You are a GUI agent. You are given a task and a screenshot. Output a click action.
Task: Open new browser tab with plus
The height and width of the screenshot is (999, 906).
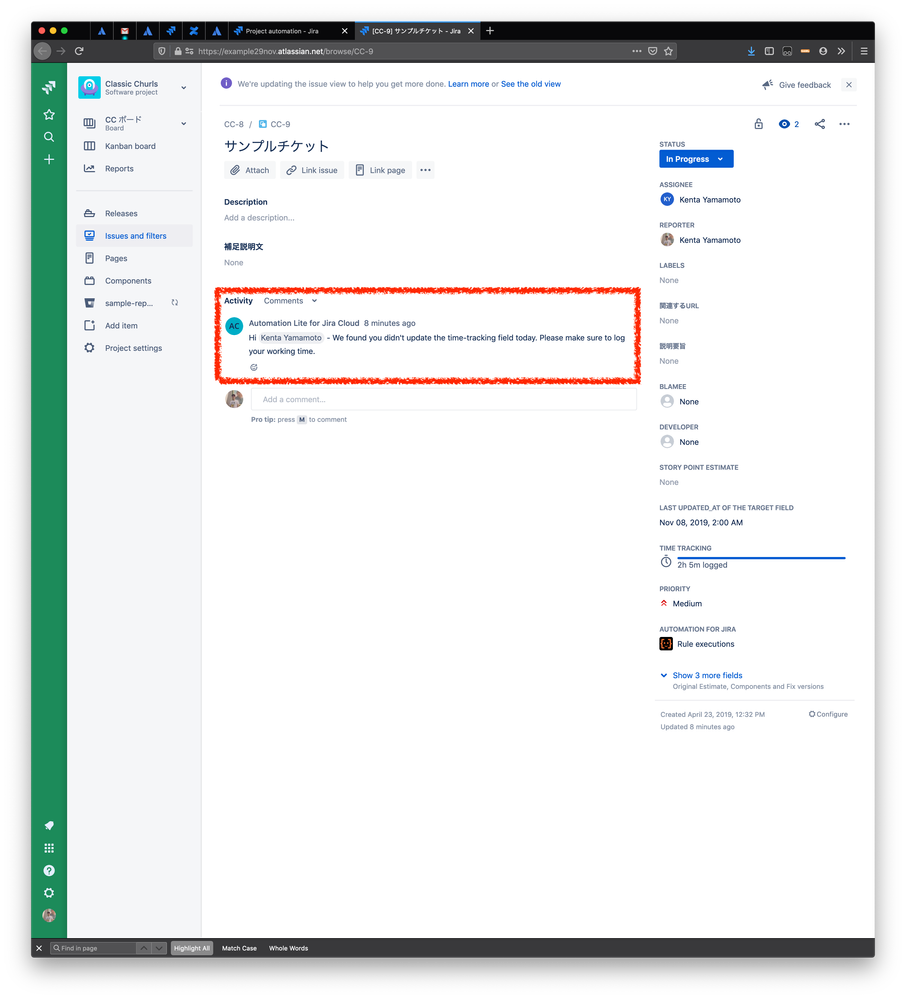490,31
